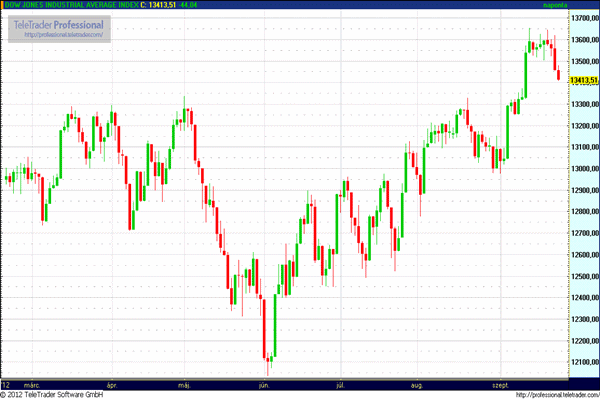600x400 pixels.
Task: Click the TeleTrader Professional logo watermark
Action: click(x=59, y=23)
